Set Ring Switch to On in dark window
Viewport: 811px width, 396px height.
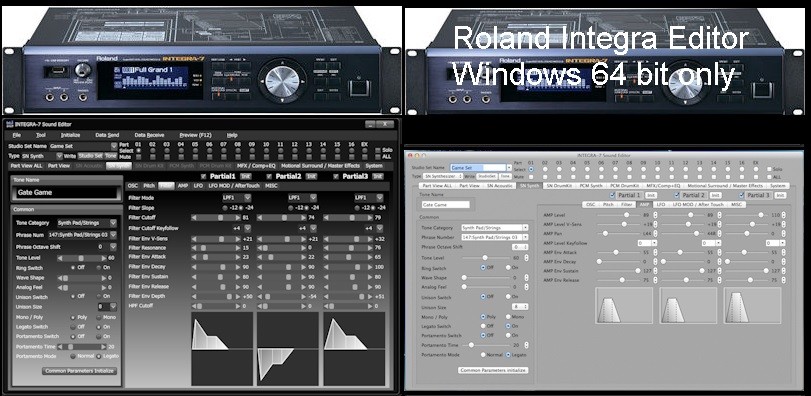pos(99,268)
